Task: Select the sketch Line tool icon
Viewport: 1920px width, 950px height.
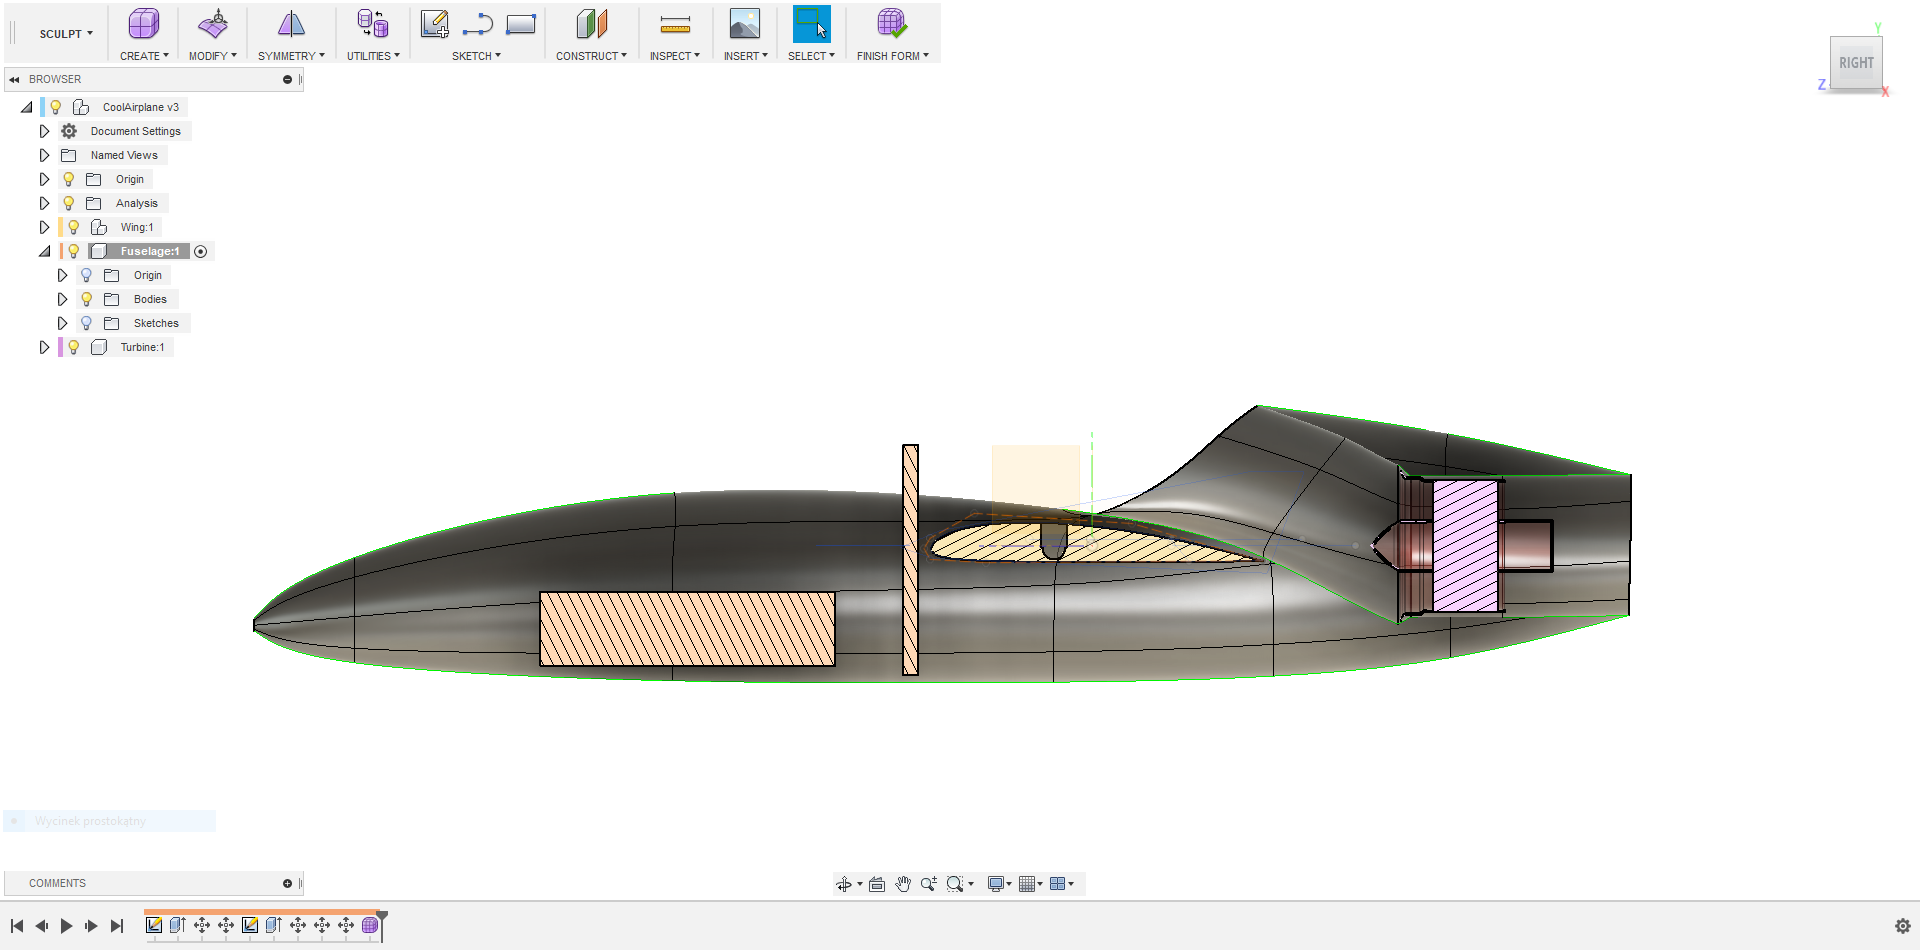Action: tap(478, 24)
